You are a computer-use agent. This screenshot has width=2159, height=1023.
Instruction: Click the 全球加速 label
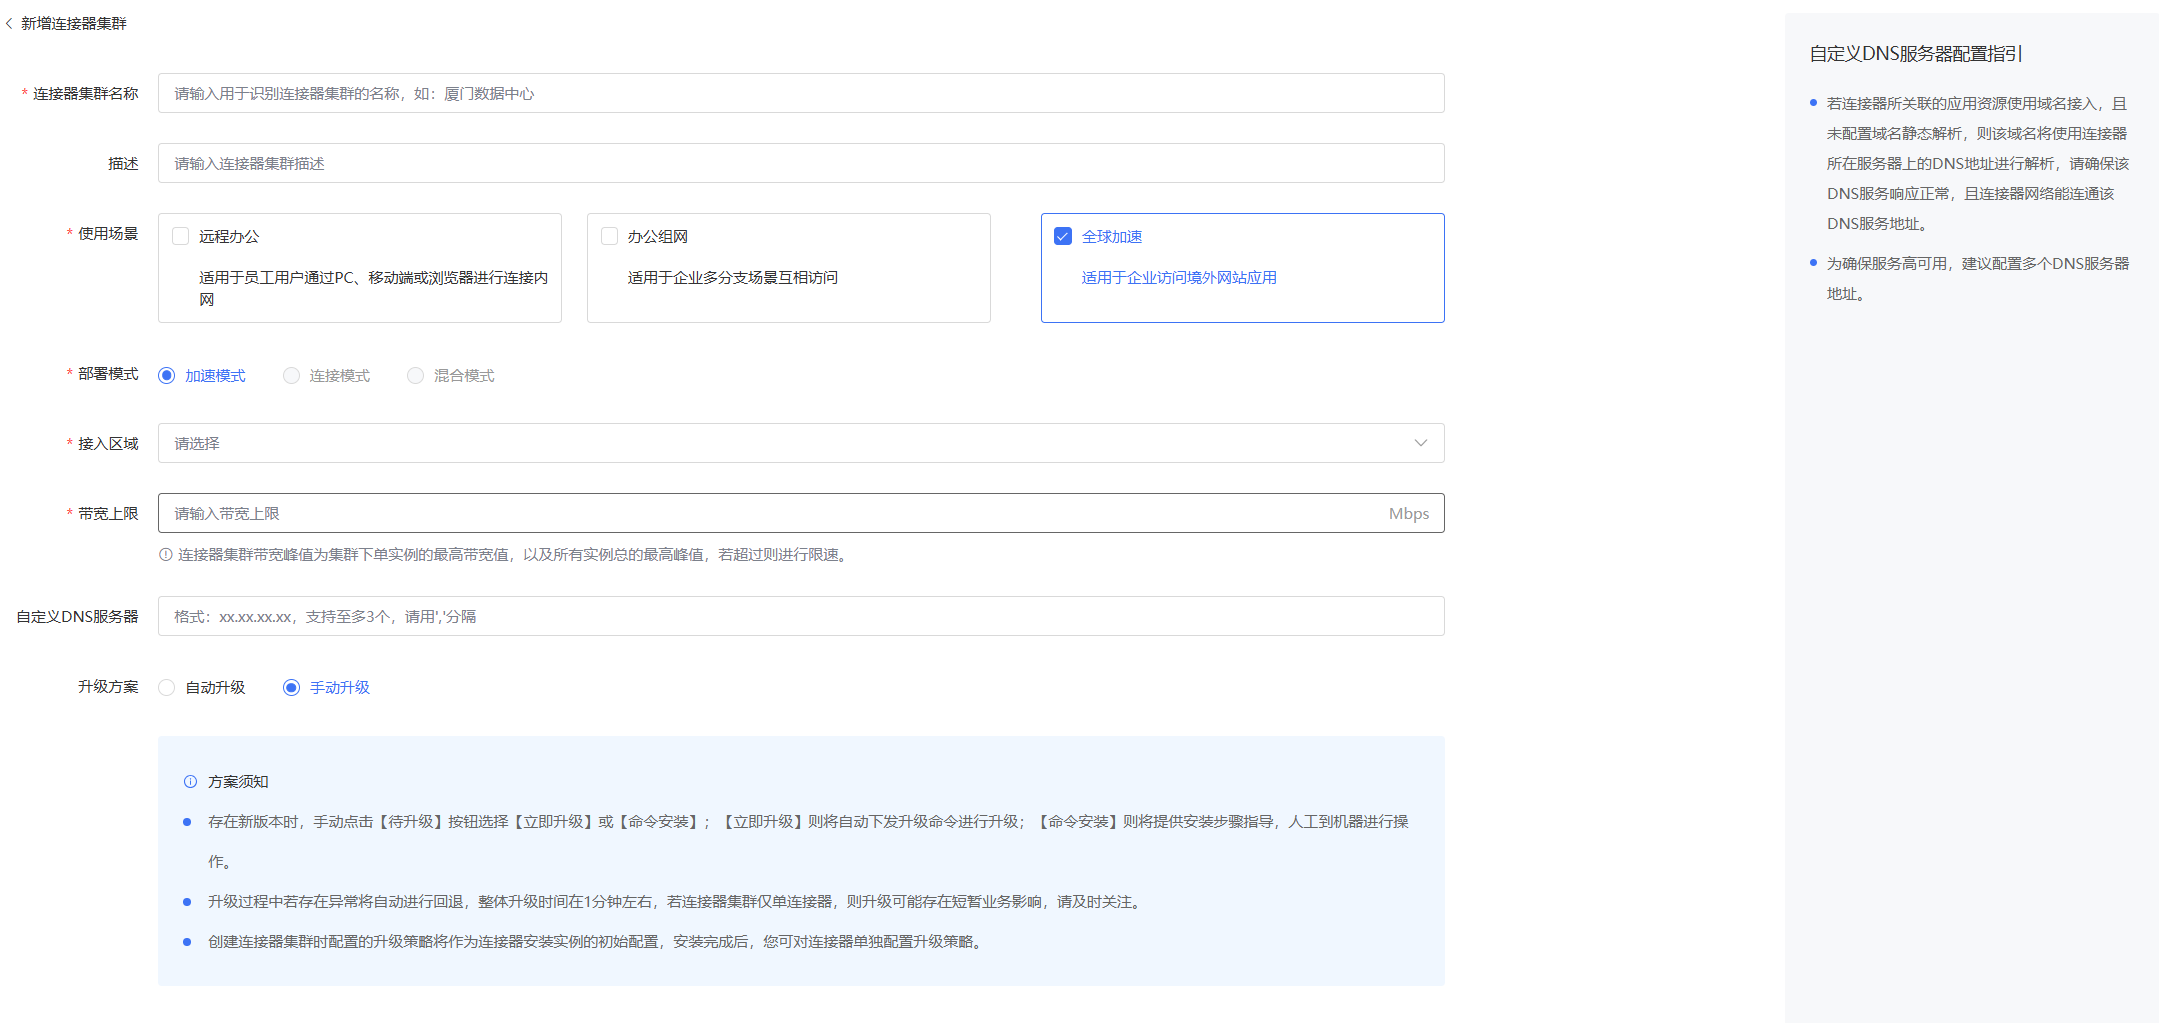pyautogui.click(x=1112, y=237)
